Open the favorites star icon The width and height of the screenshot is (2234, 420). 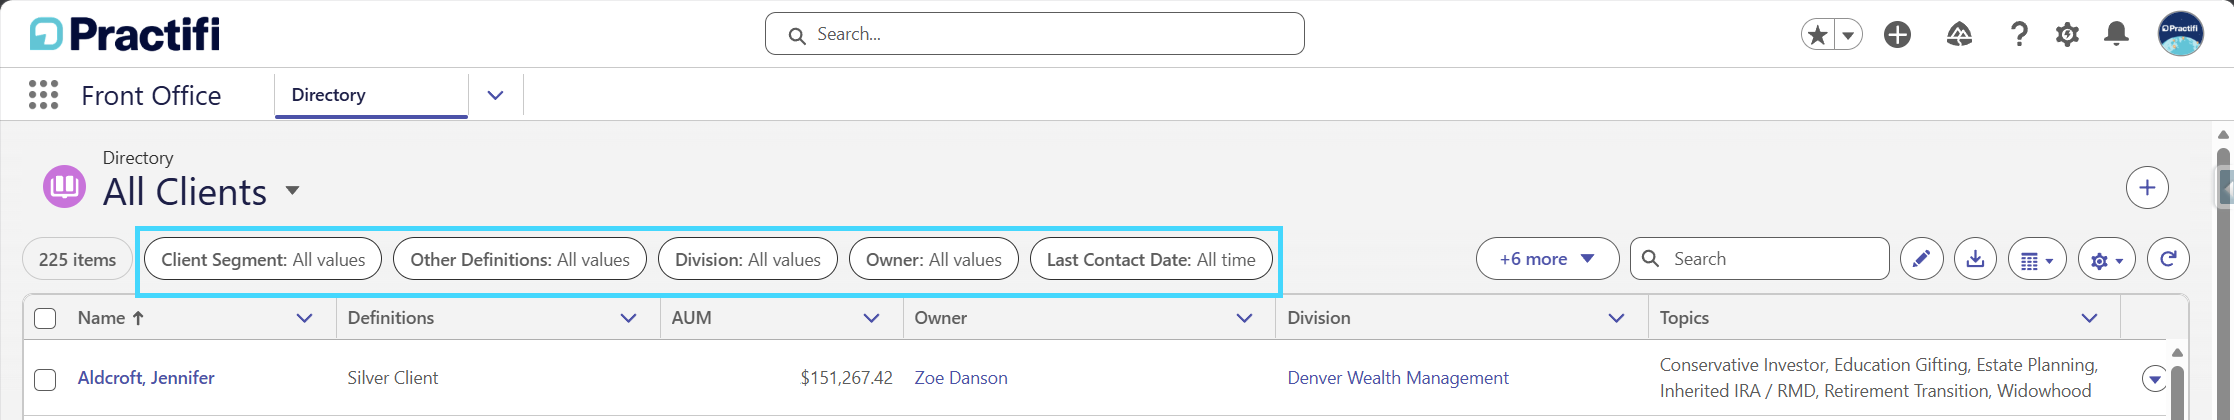[x=1819, y=35]
